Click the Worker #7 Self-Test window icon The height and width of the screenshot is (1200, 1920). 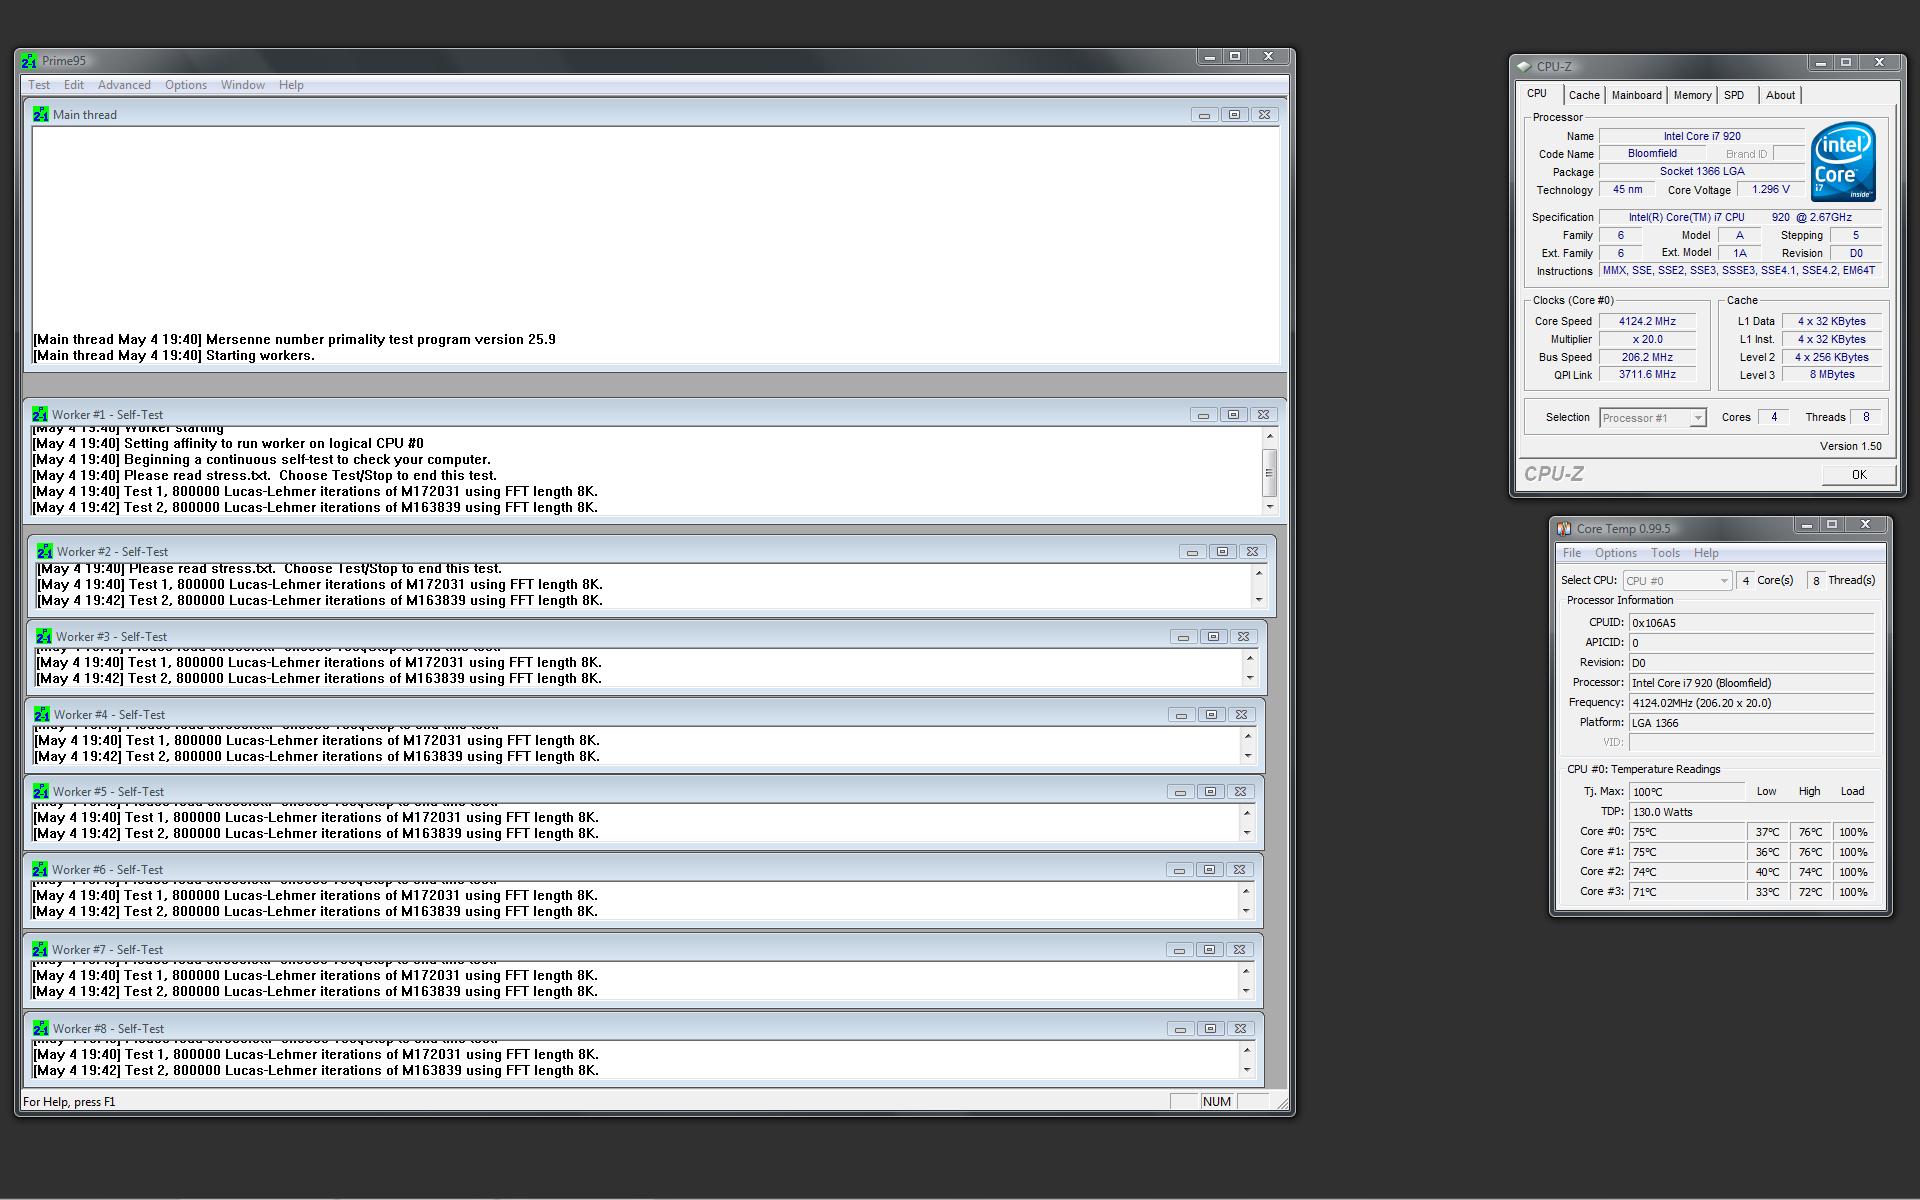(40, 949)
